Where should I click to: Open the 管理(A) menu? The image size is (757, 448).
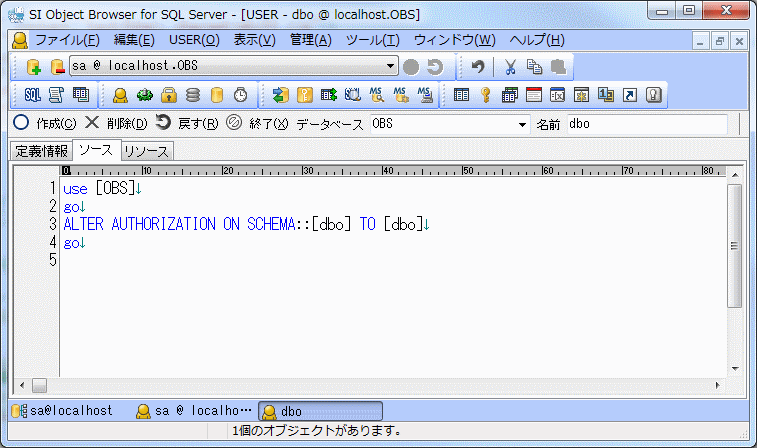coord(310,40)
